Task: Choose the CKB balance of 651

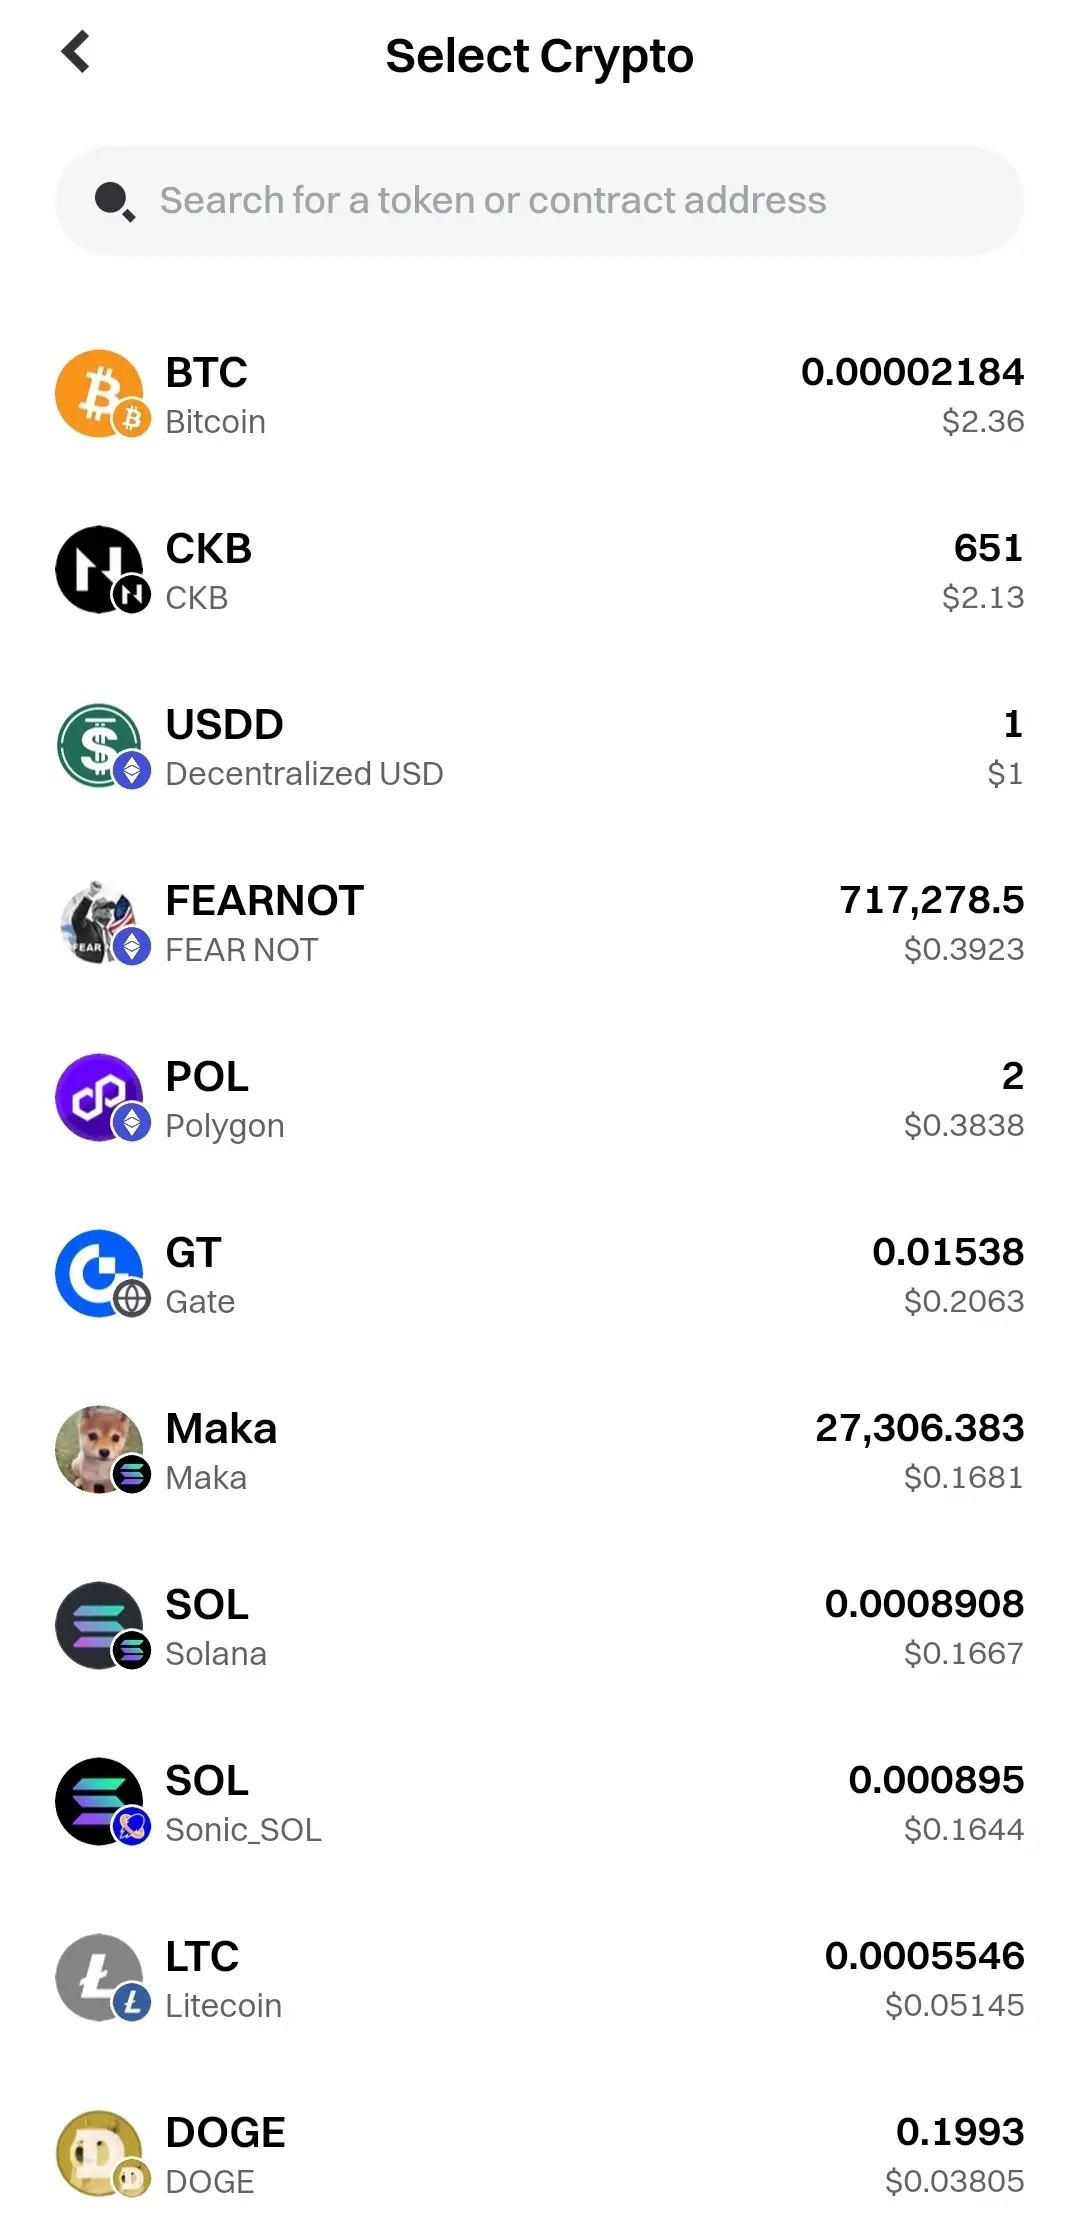Action: tap(988, 549)
